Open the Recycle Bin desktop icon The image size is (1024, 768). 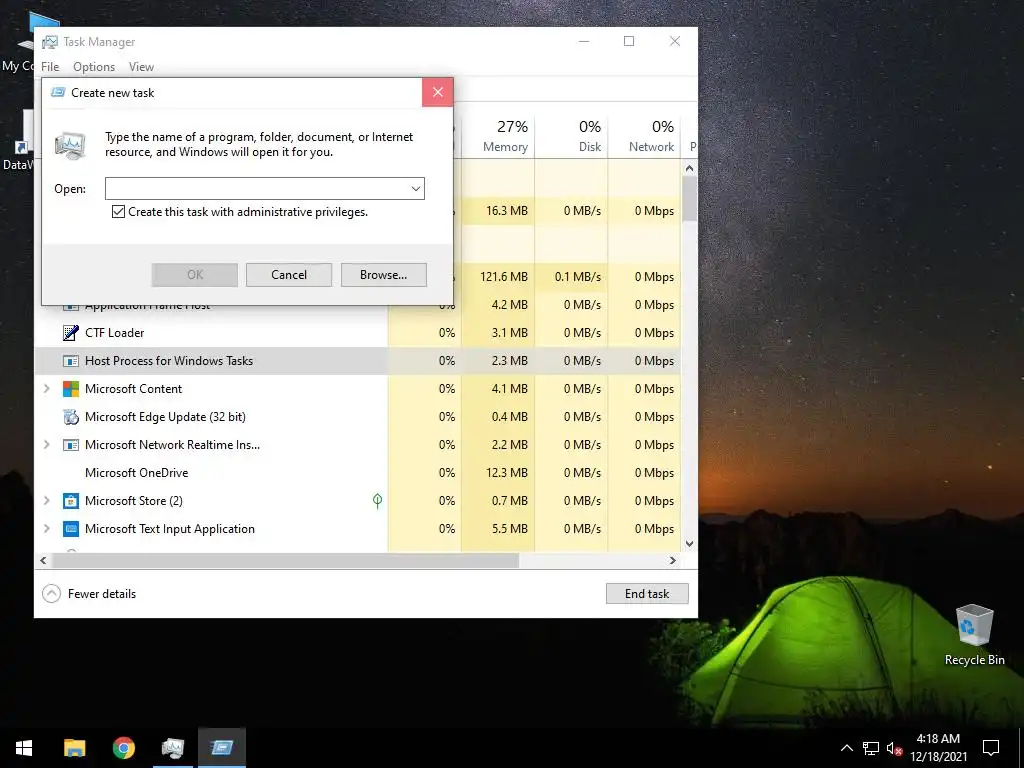(x=974, y=635)
